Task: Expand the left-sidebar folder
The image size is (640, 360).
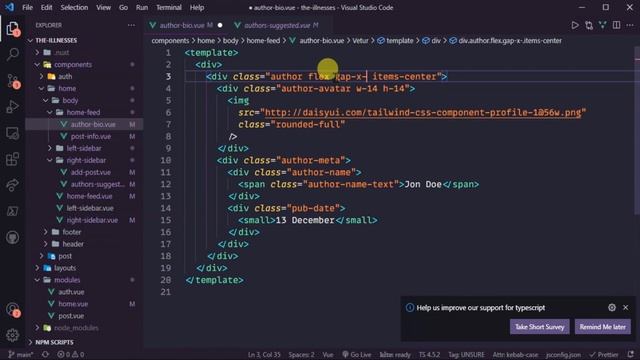Action: point(49,148)
